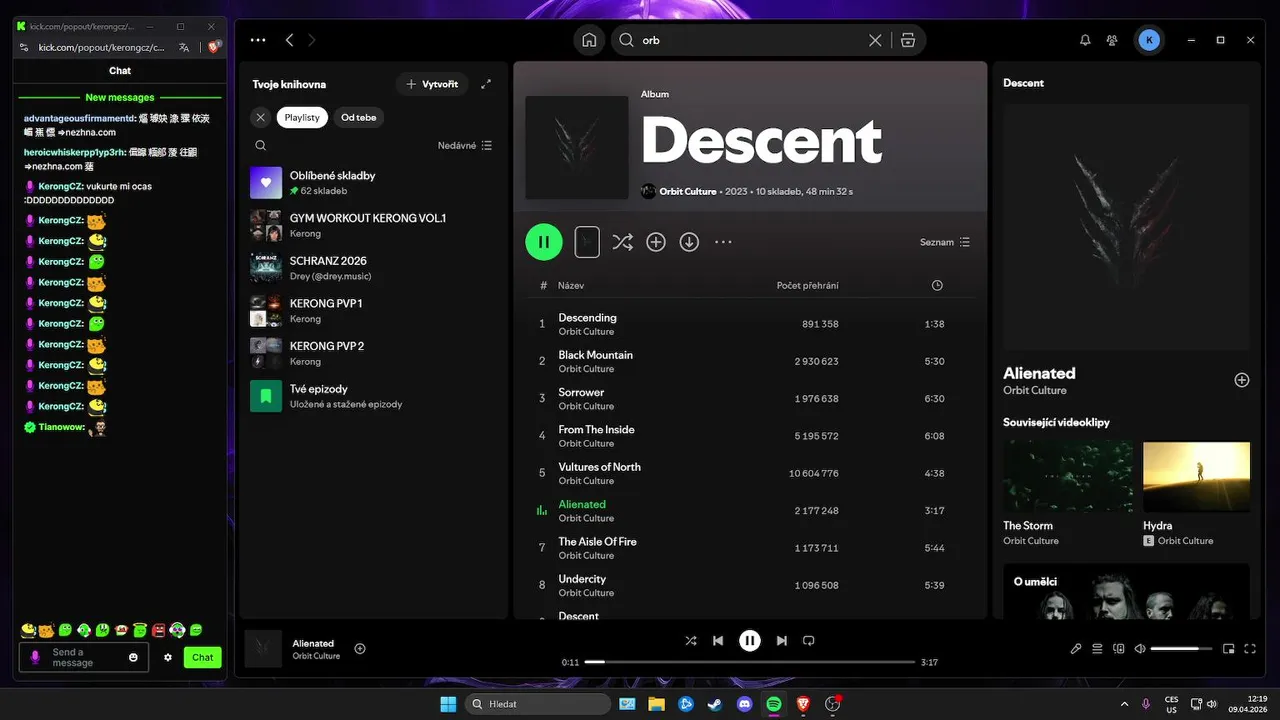
Task: Search within the library
Action: click(260, 146)
